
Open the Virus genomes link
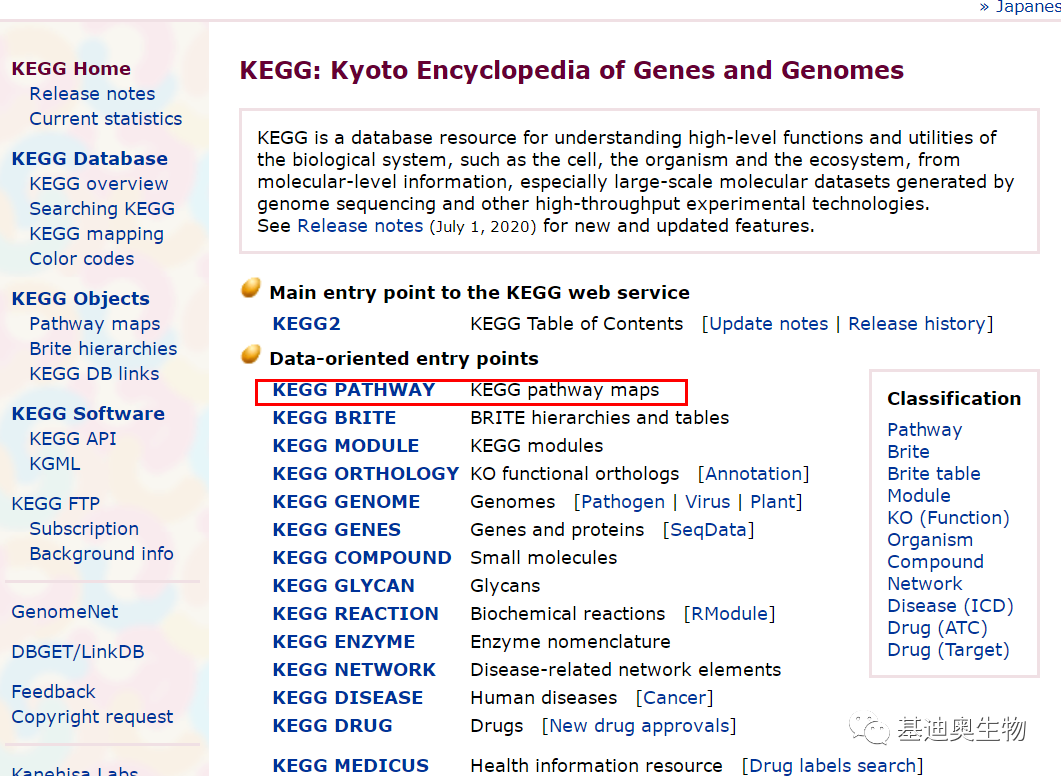point(708,502)
